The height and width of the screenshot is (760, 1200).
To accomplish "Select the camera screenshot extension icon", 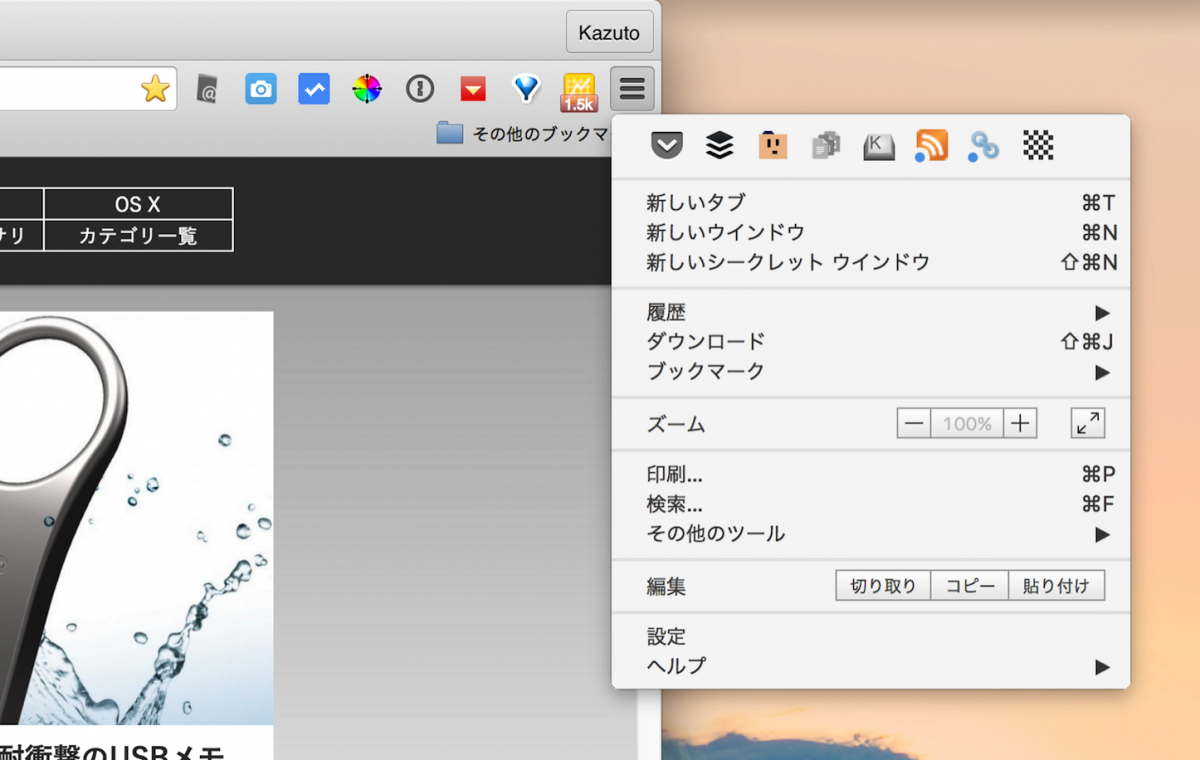I will [x=261, y=88].
